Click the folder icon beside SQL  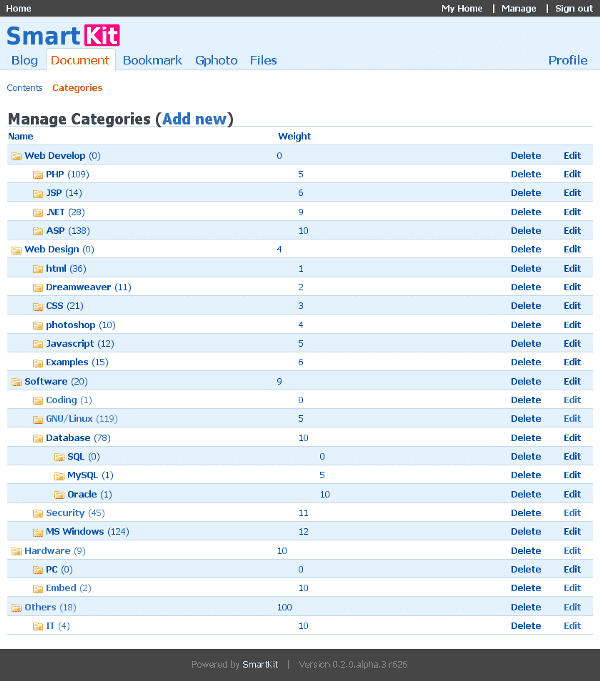coord(59,457)
